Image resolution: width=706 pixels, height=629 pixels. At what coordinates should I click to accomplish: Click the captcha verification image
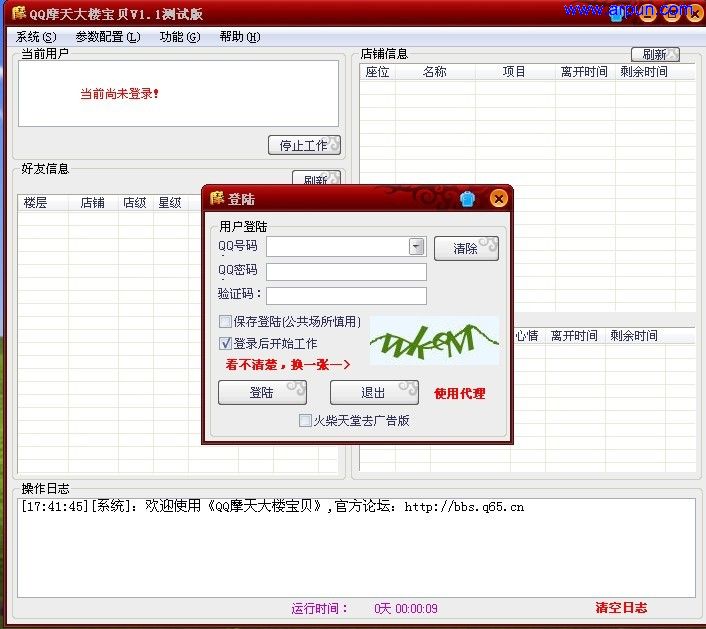pos(434,340)
